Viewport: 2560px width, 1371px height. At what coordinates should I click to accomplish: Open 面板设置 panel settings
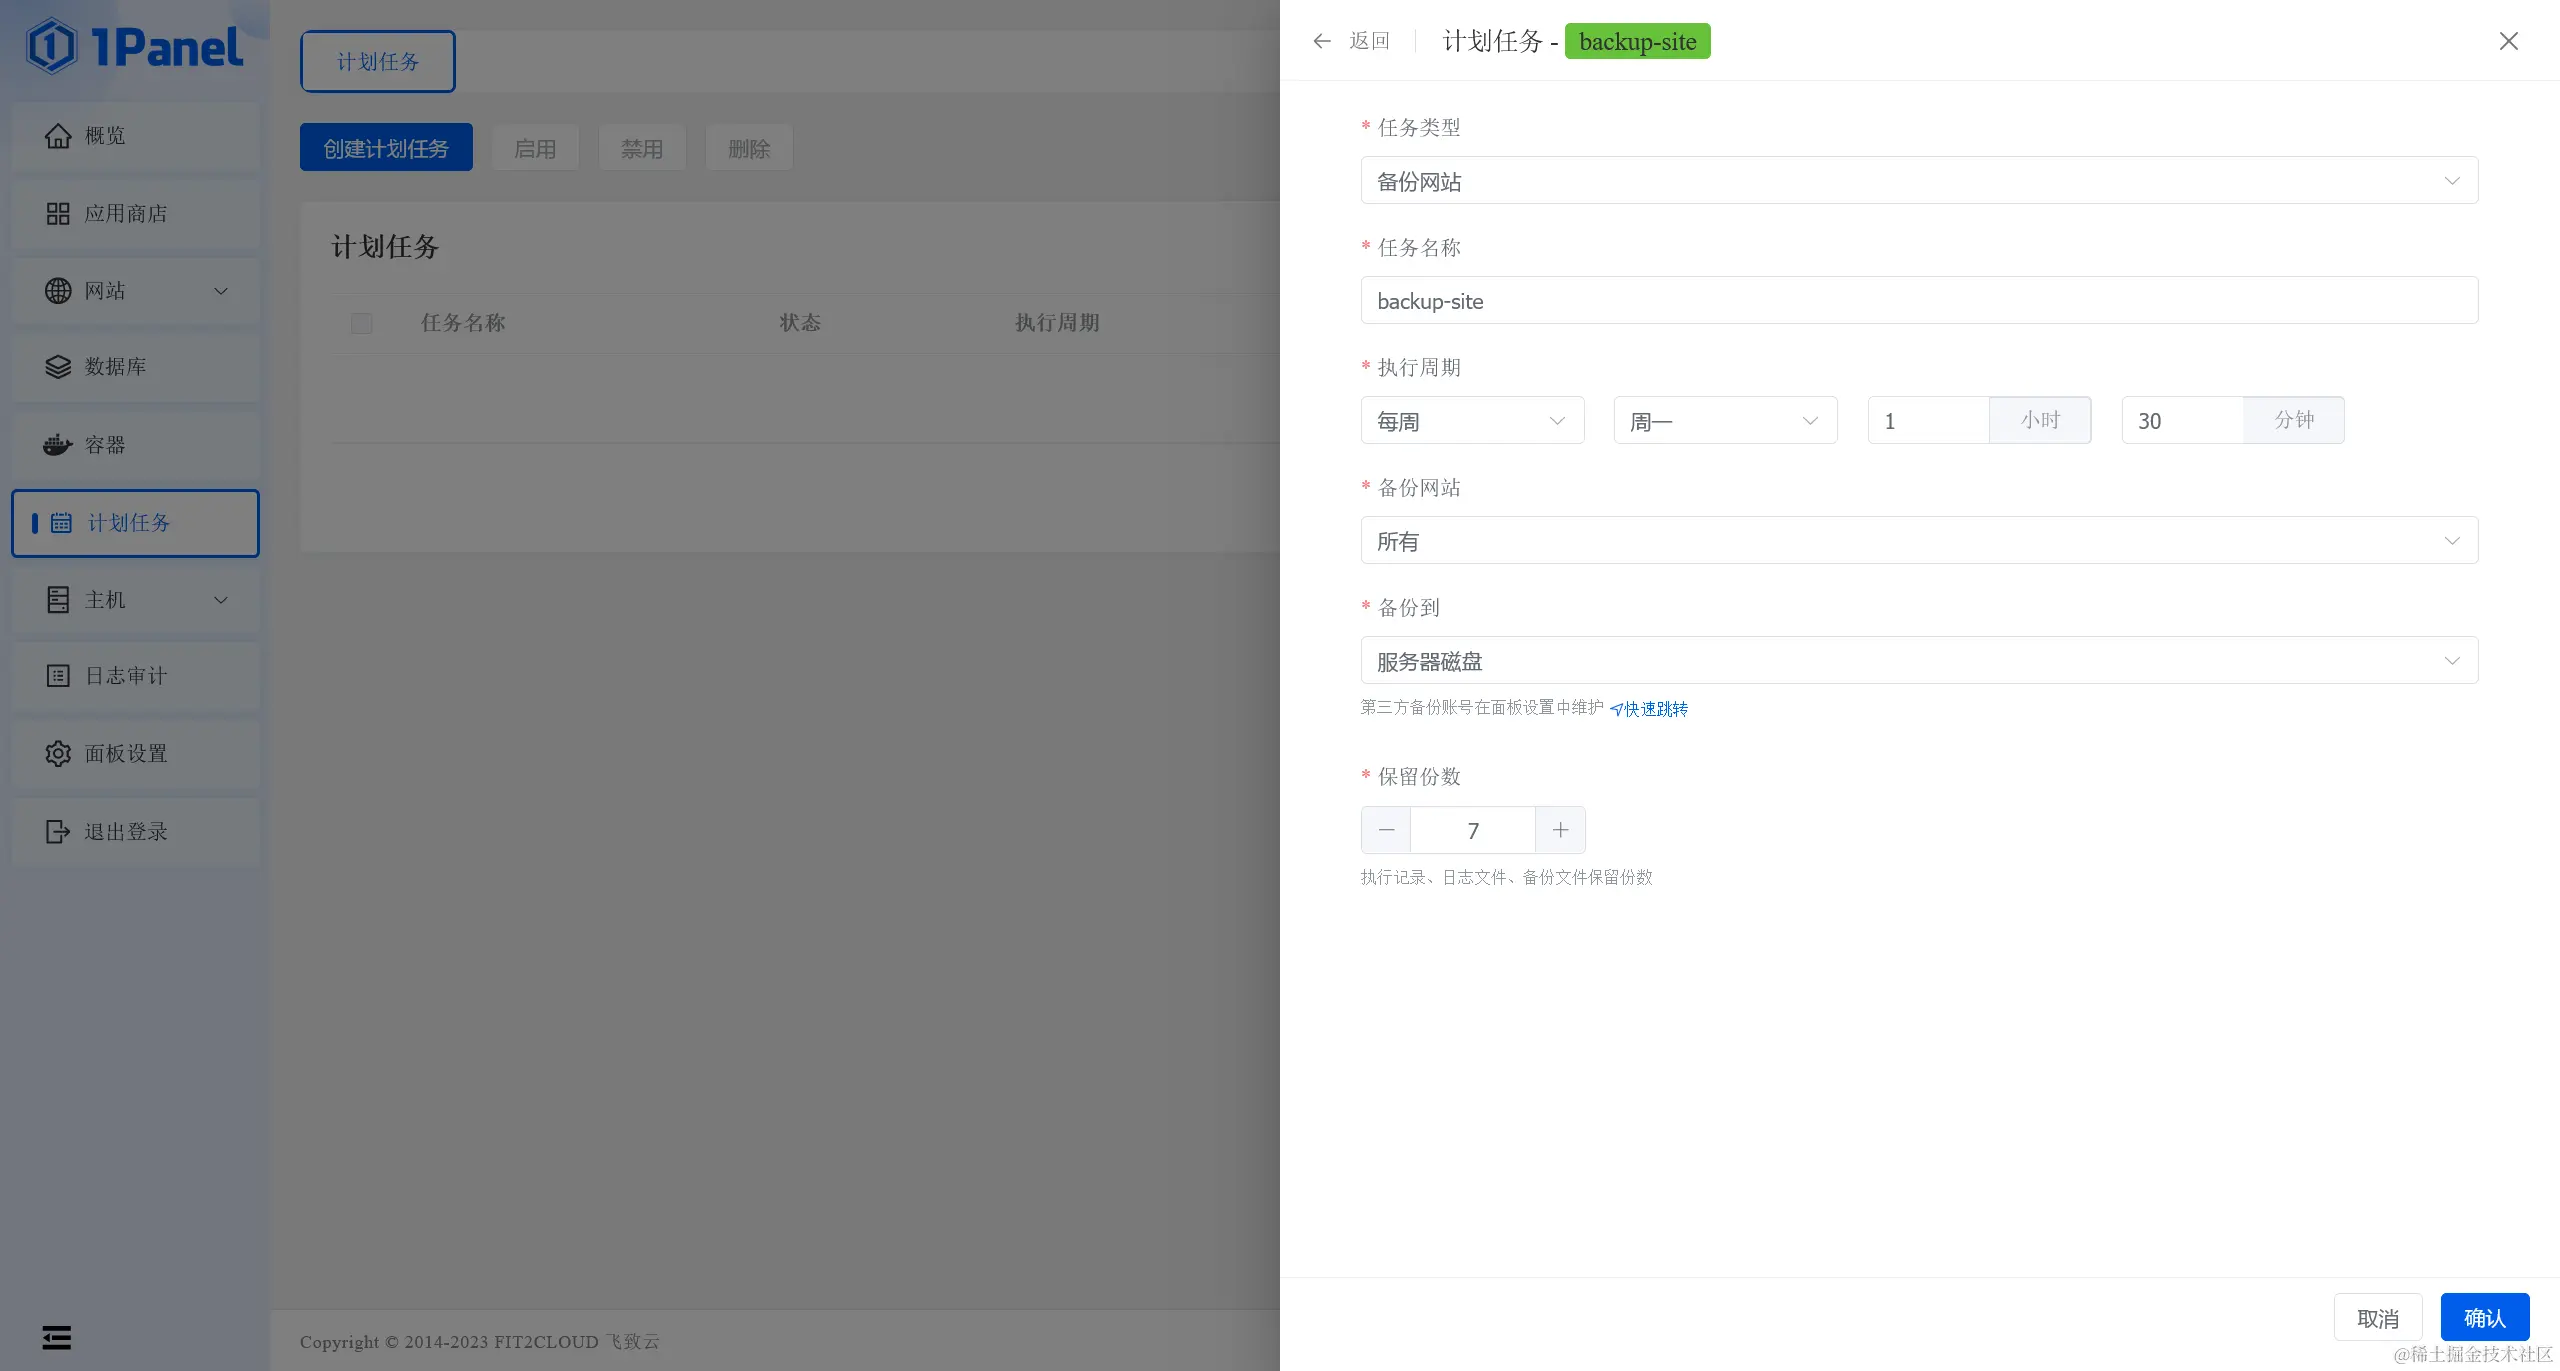click(125, 754)
